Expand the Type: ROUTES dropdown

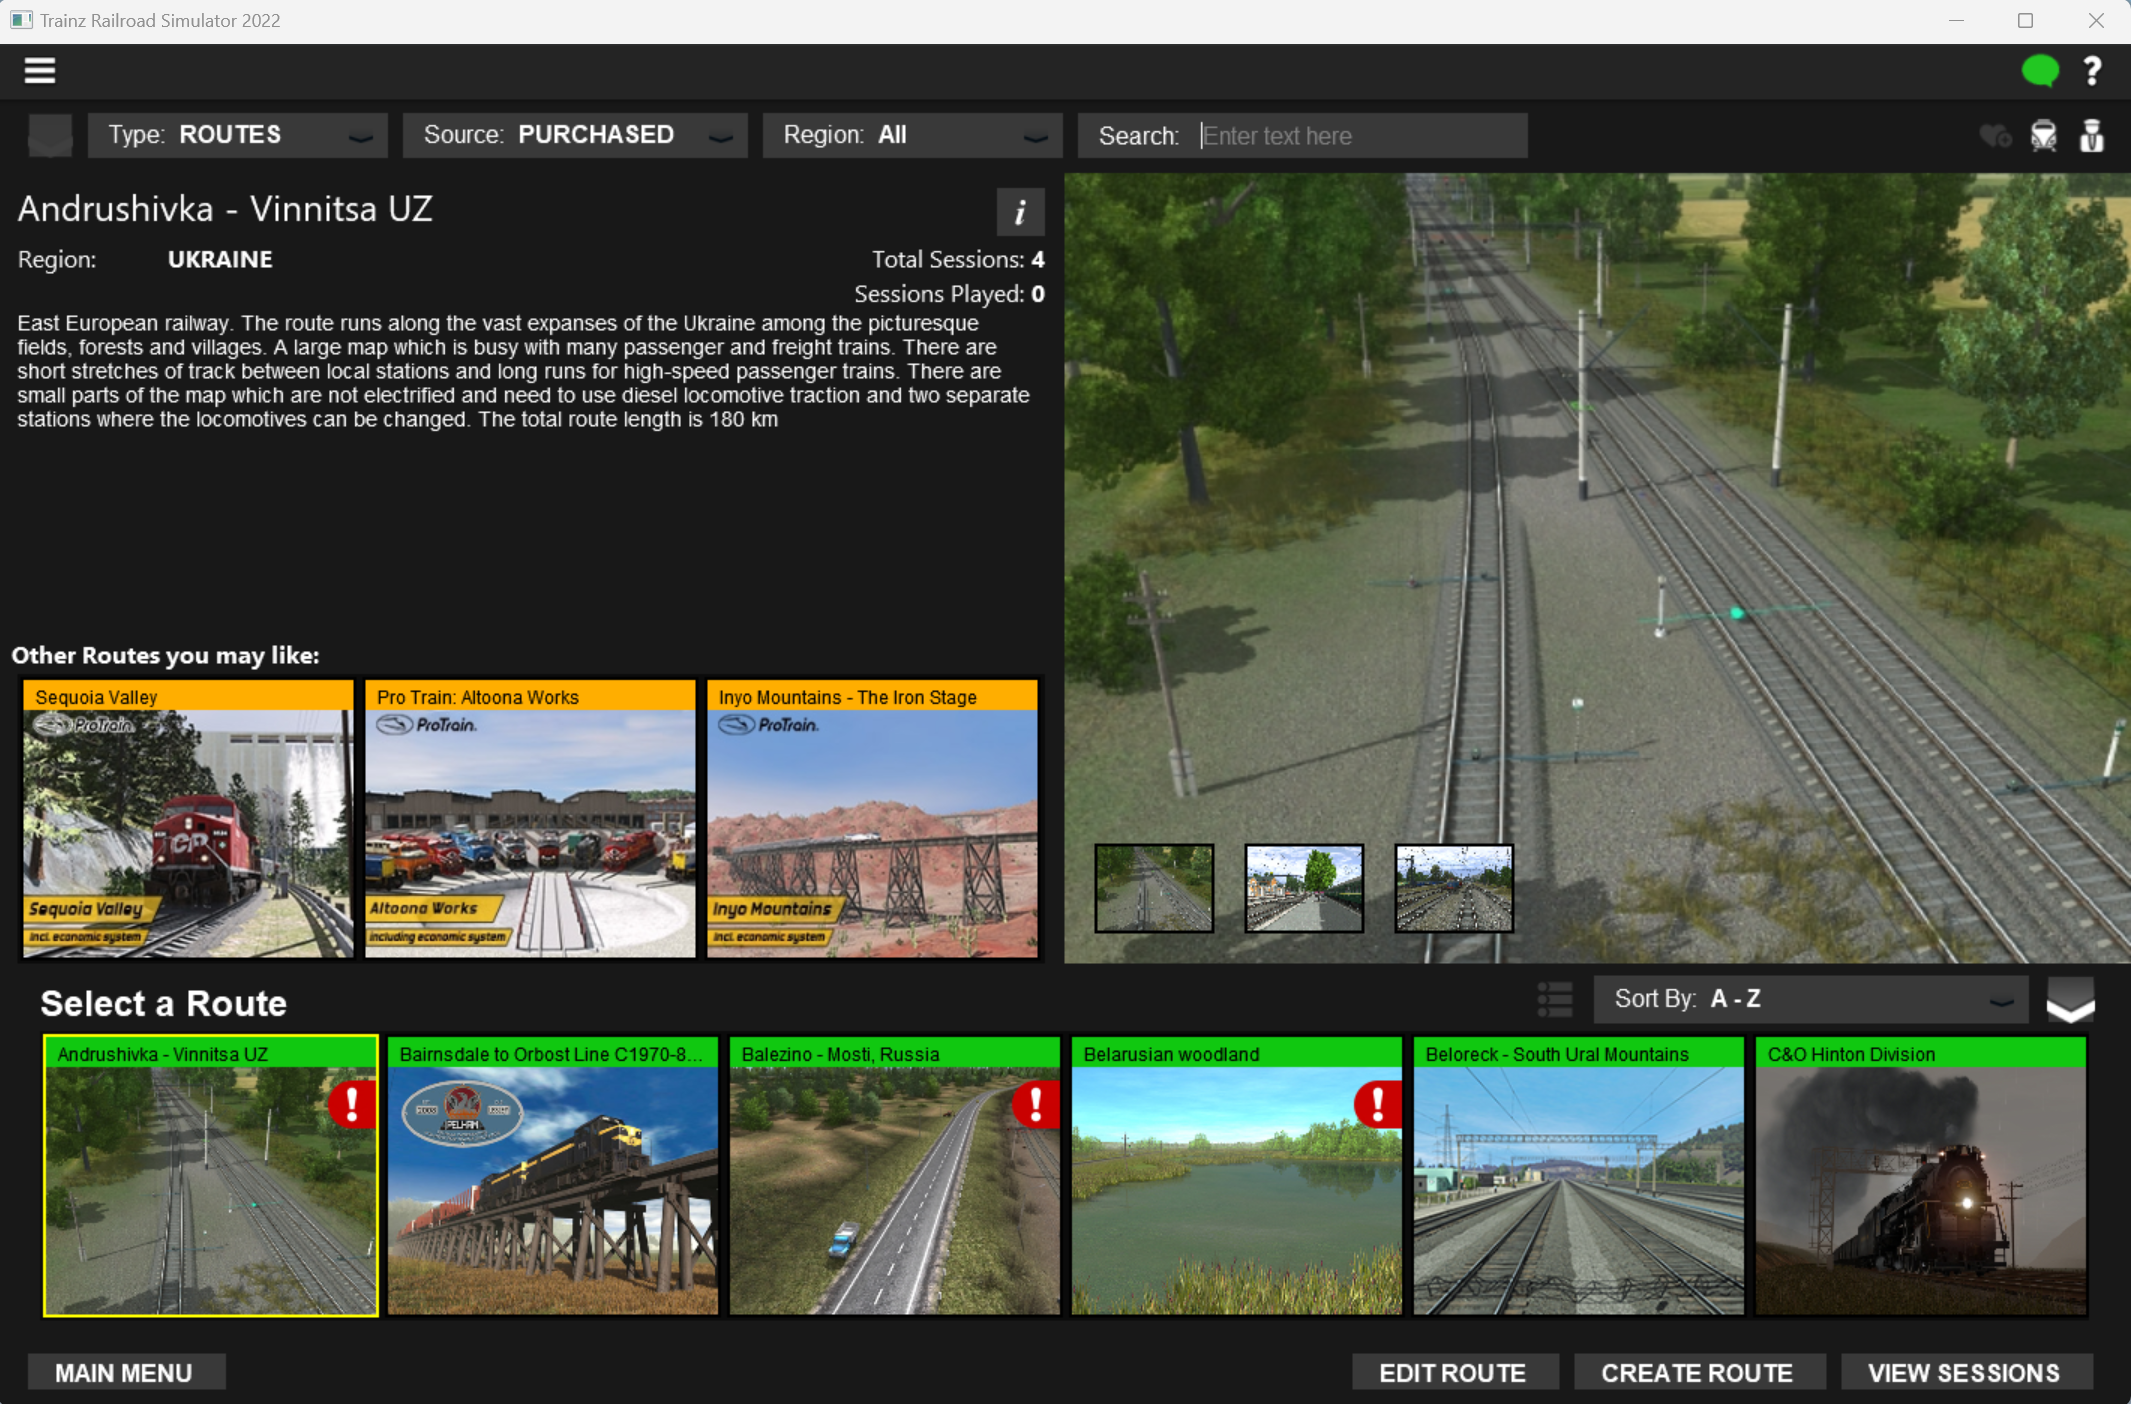[238, 135]
